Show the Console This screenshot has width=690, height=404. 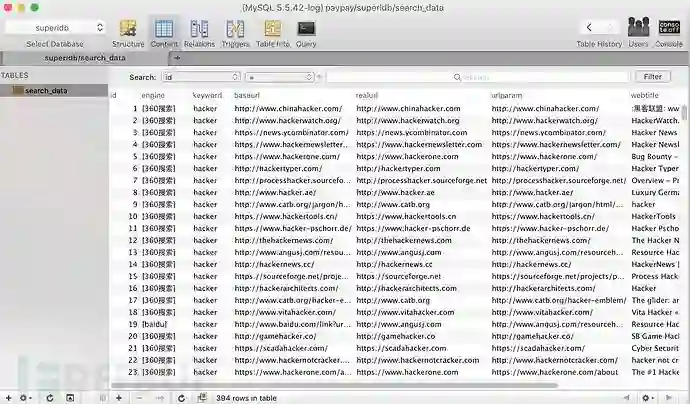click(x=669, y=33)
